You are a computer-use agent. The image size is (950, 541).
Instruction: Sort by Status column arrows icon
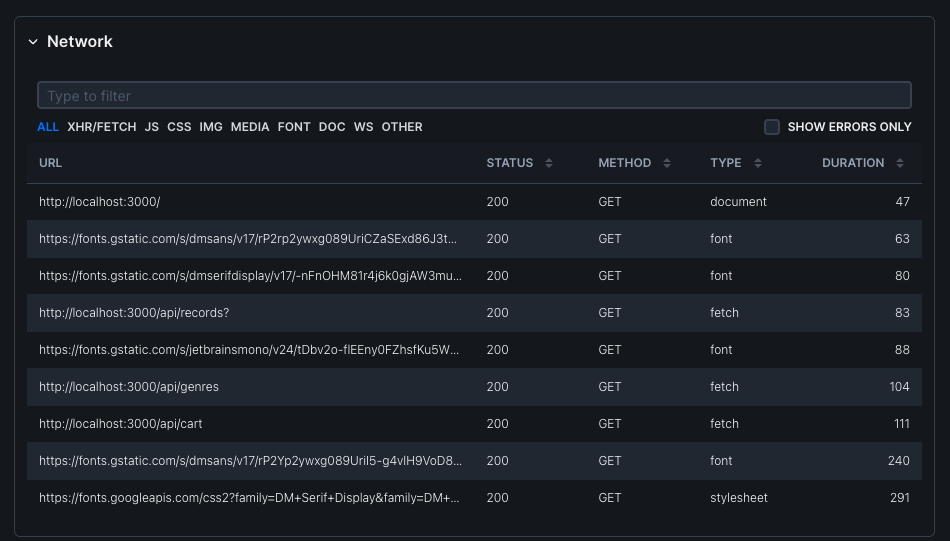click(x=549, y=163)
